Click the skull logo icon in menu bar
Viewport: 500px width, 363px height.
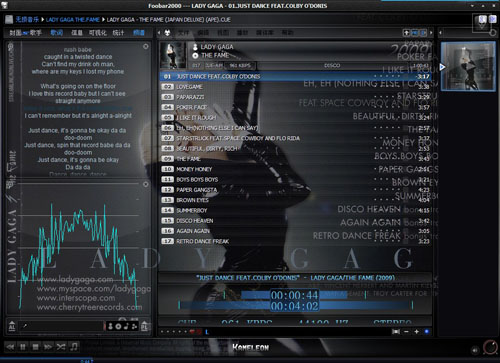[x=167, y=32]
